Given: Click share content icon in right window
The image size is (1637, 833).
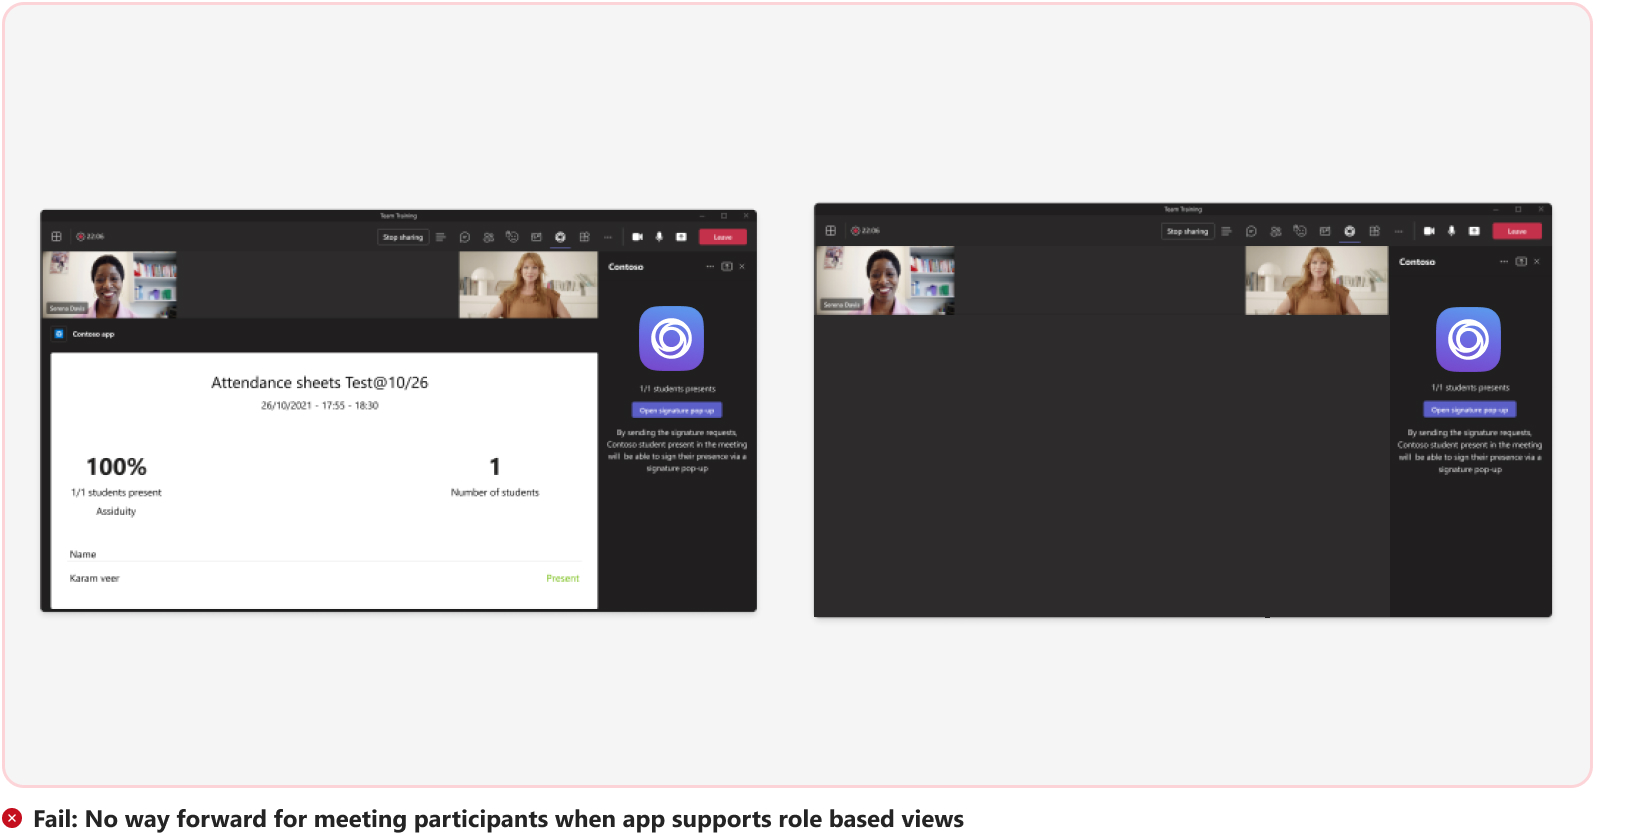Looking at the screenshot, I should click(x=1474, y=231).
